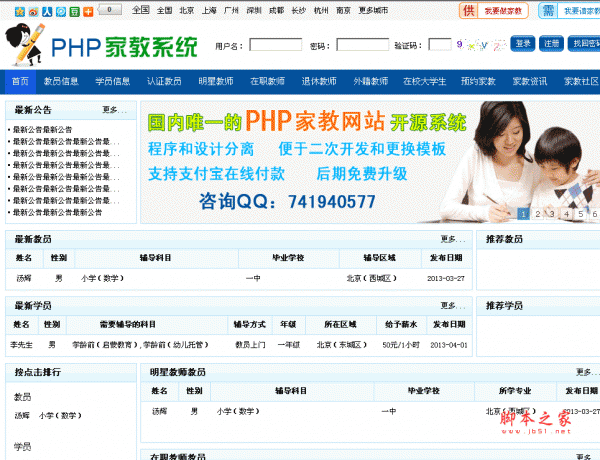Click 李先生 in 最新学员 table
The image size is (600, 460).
point(21,345)
